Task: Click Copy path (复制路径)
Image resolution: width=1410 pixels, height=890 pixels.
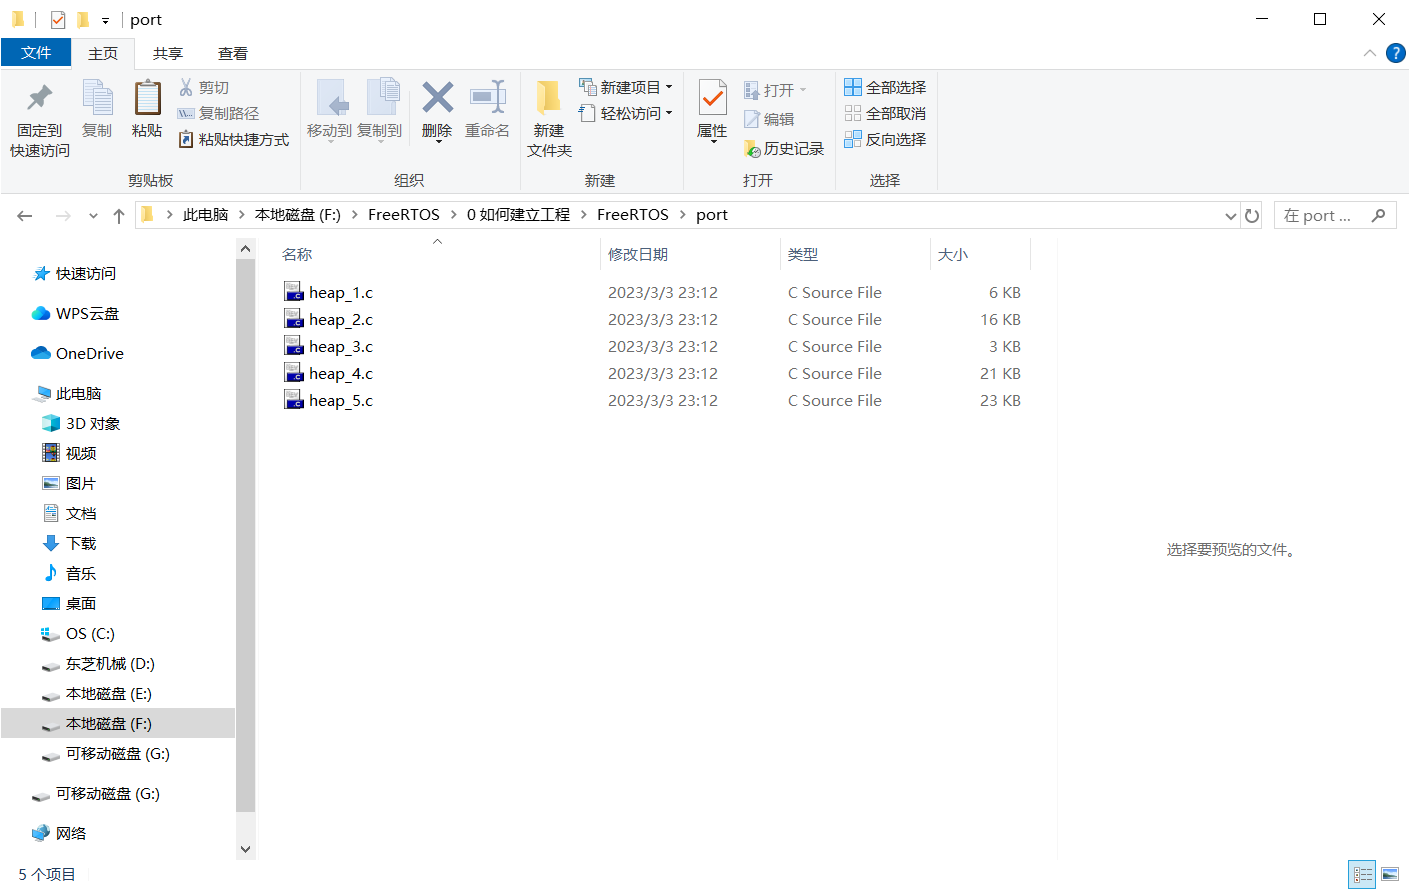Action: [218, 114]
